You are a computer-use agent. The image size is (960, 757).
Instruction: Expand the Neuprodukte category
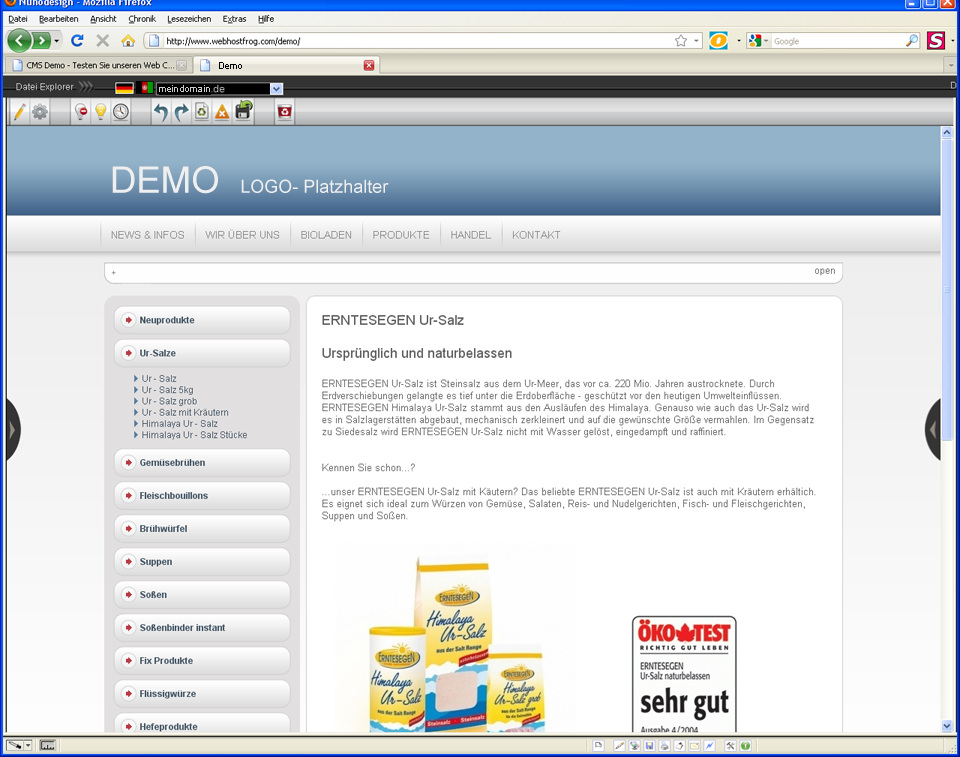point(202,320)
